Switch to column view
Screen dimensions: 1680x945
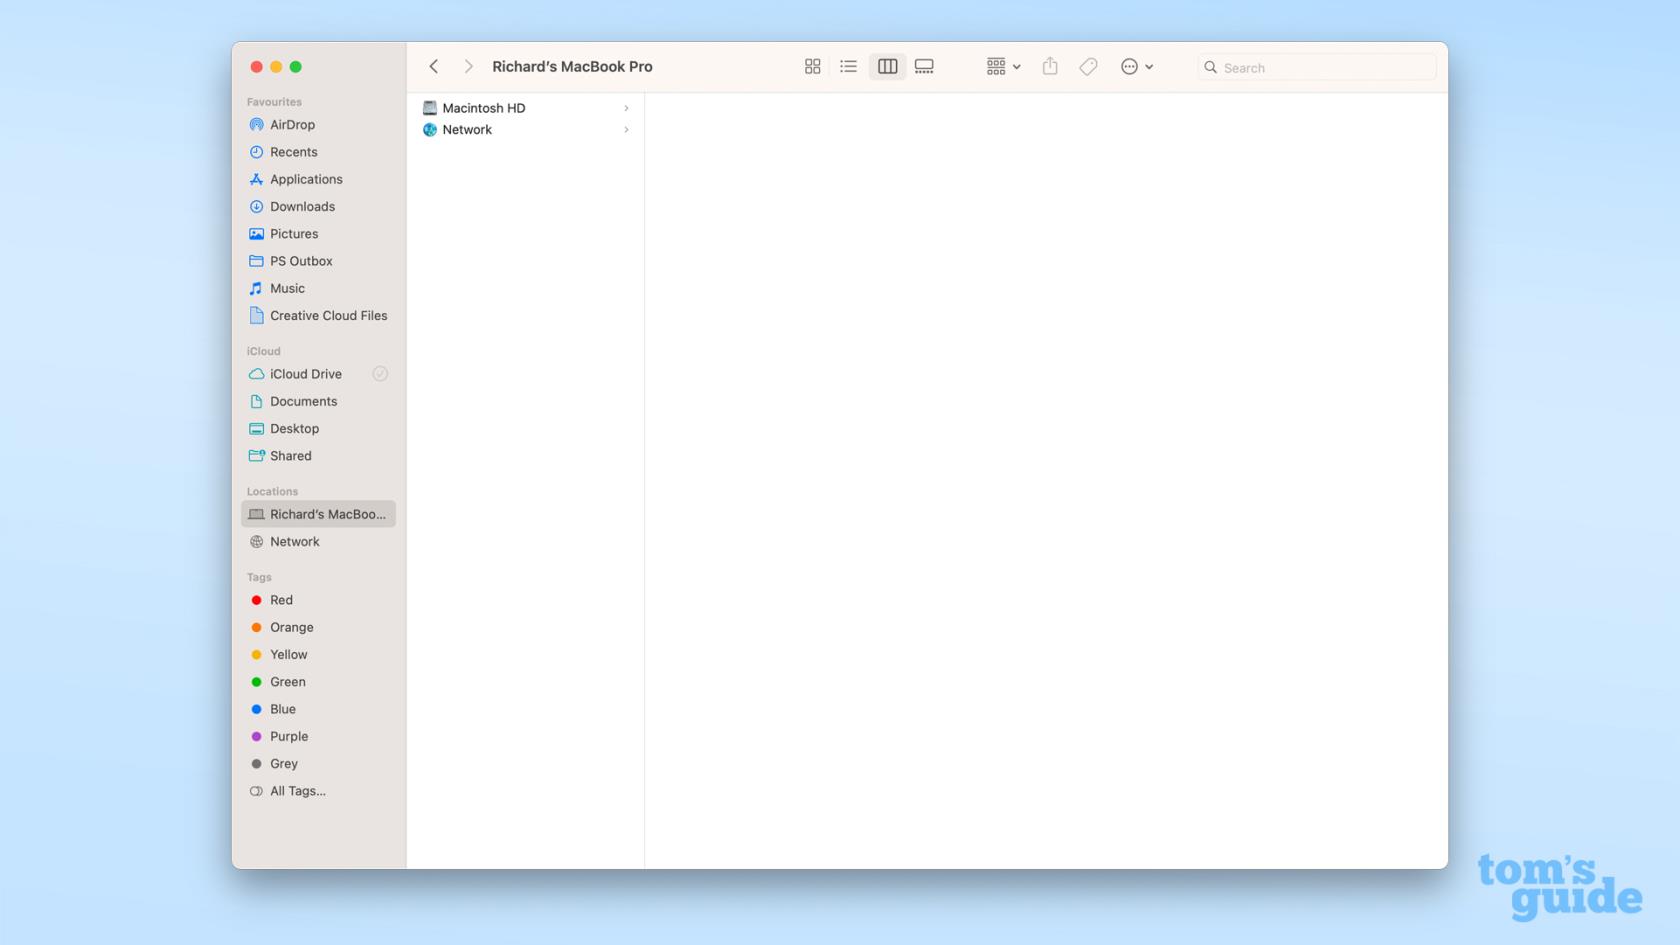(x=887, y=66)
